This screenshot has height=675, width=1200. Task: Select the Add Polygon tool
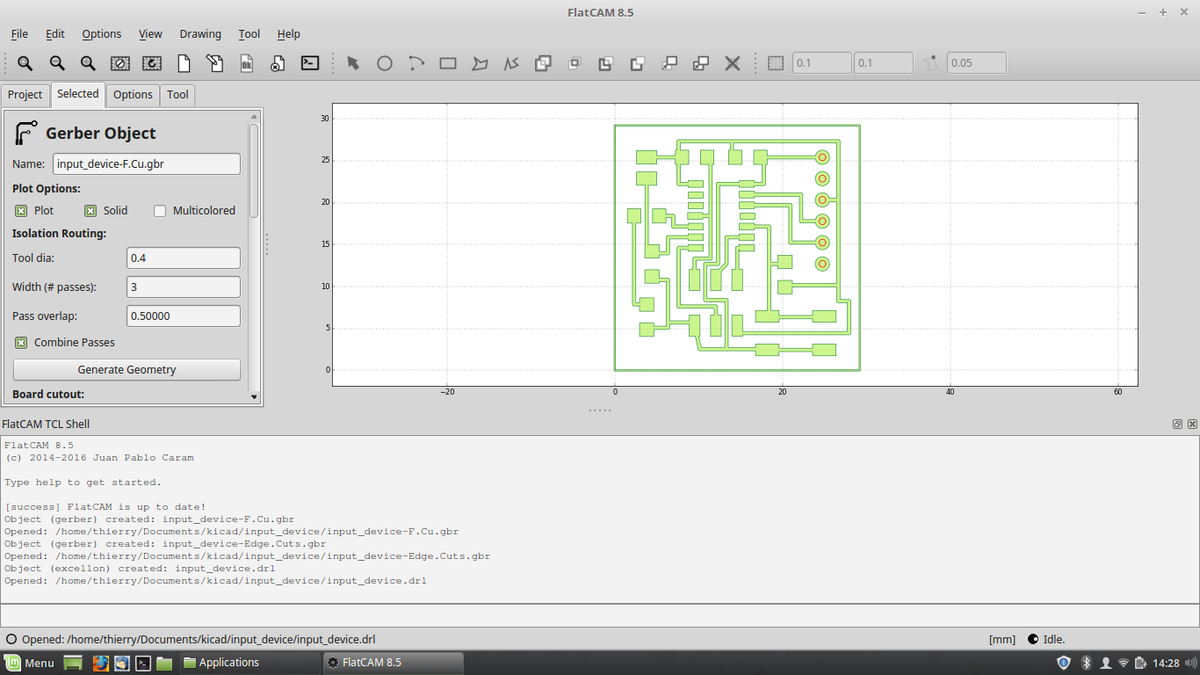(480, 63)
